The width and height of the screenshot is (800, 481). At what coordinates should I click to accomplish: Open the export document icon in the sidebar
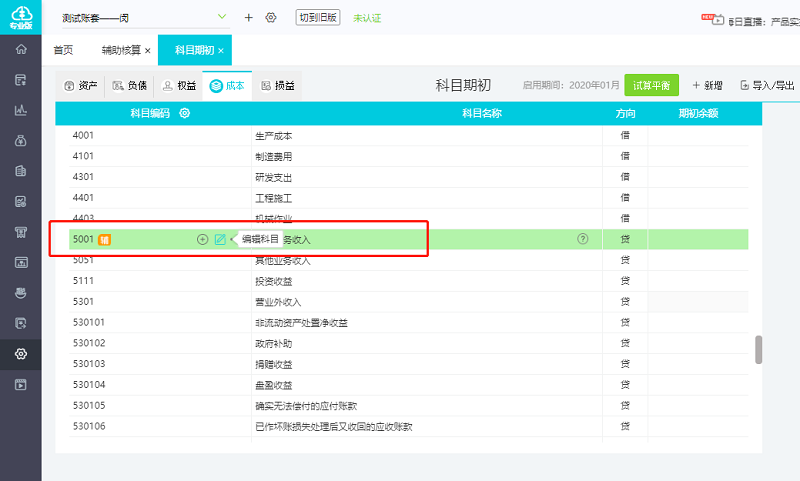(x=21, y=323)
